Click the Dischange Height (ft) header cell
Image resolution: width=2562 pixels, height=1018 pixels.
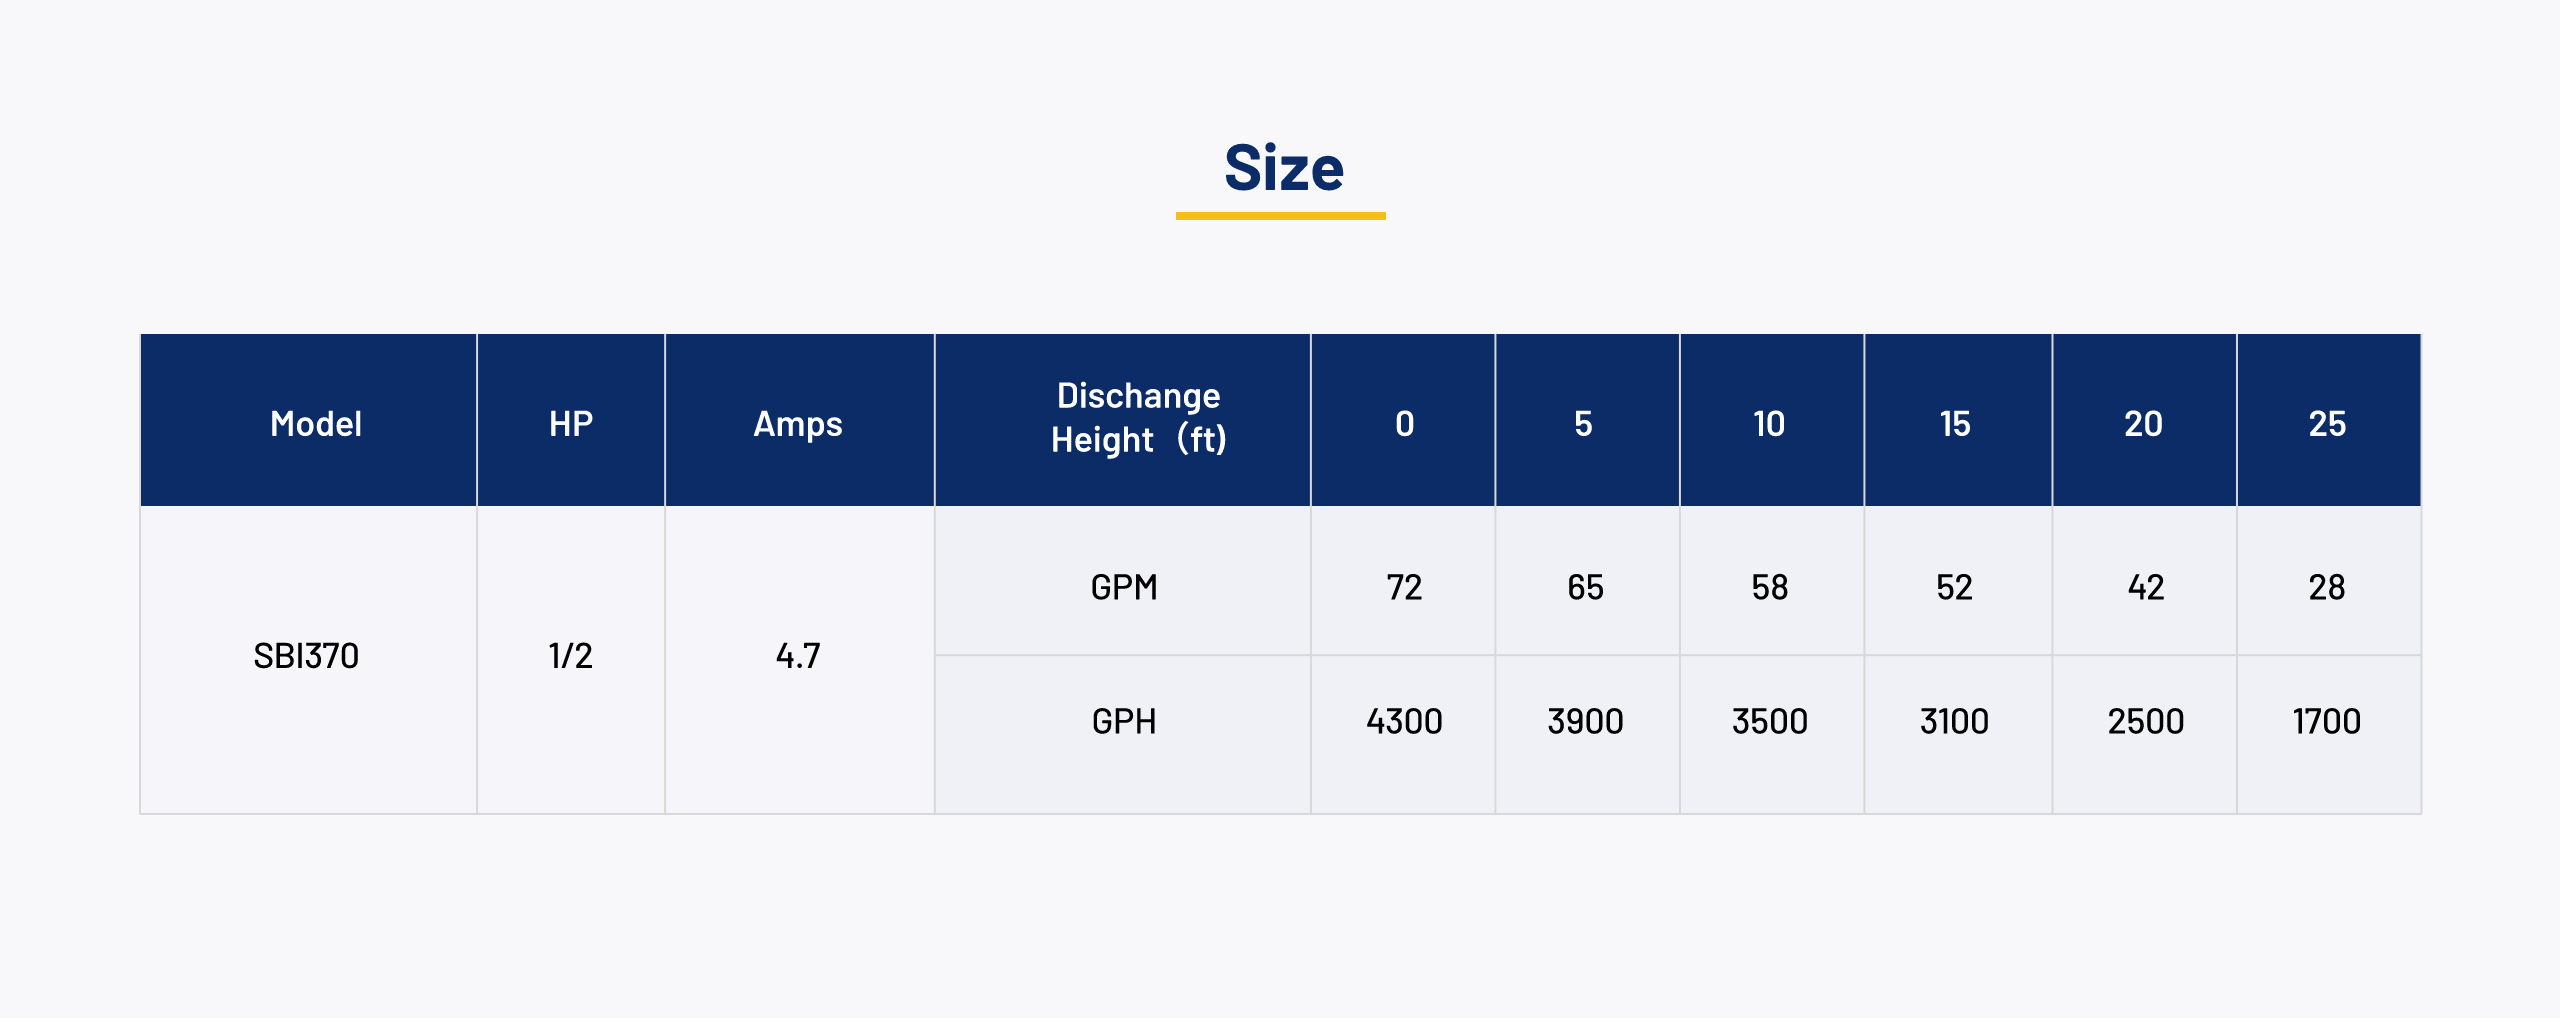click(1138, 418)
